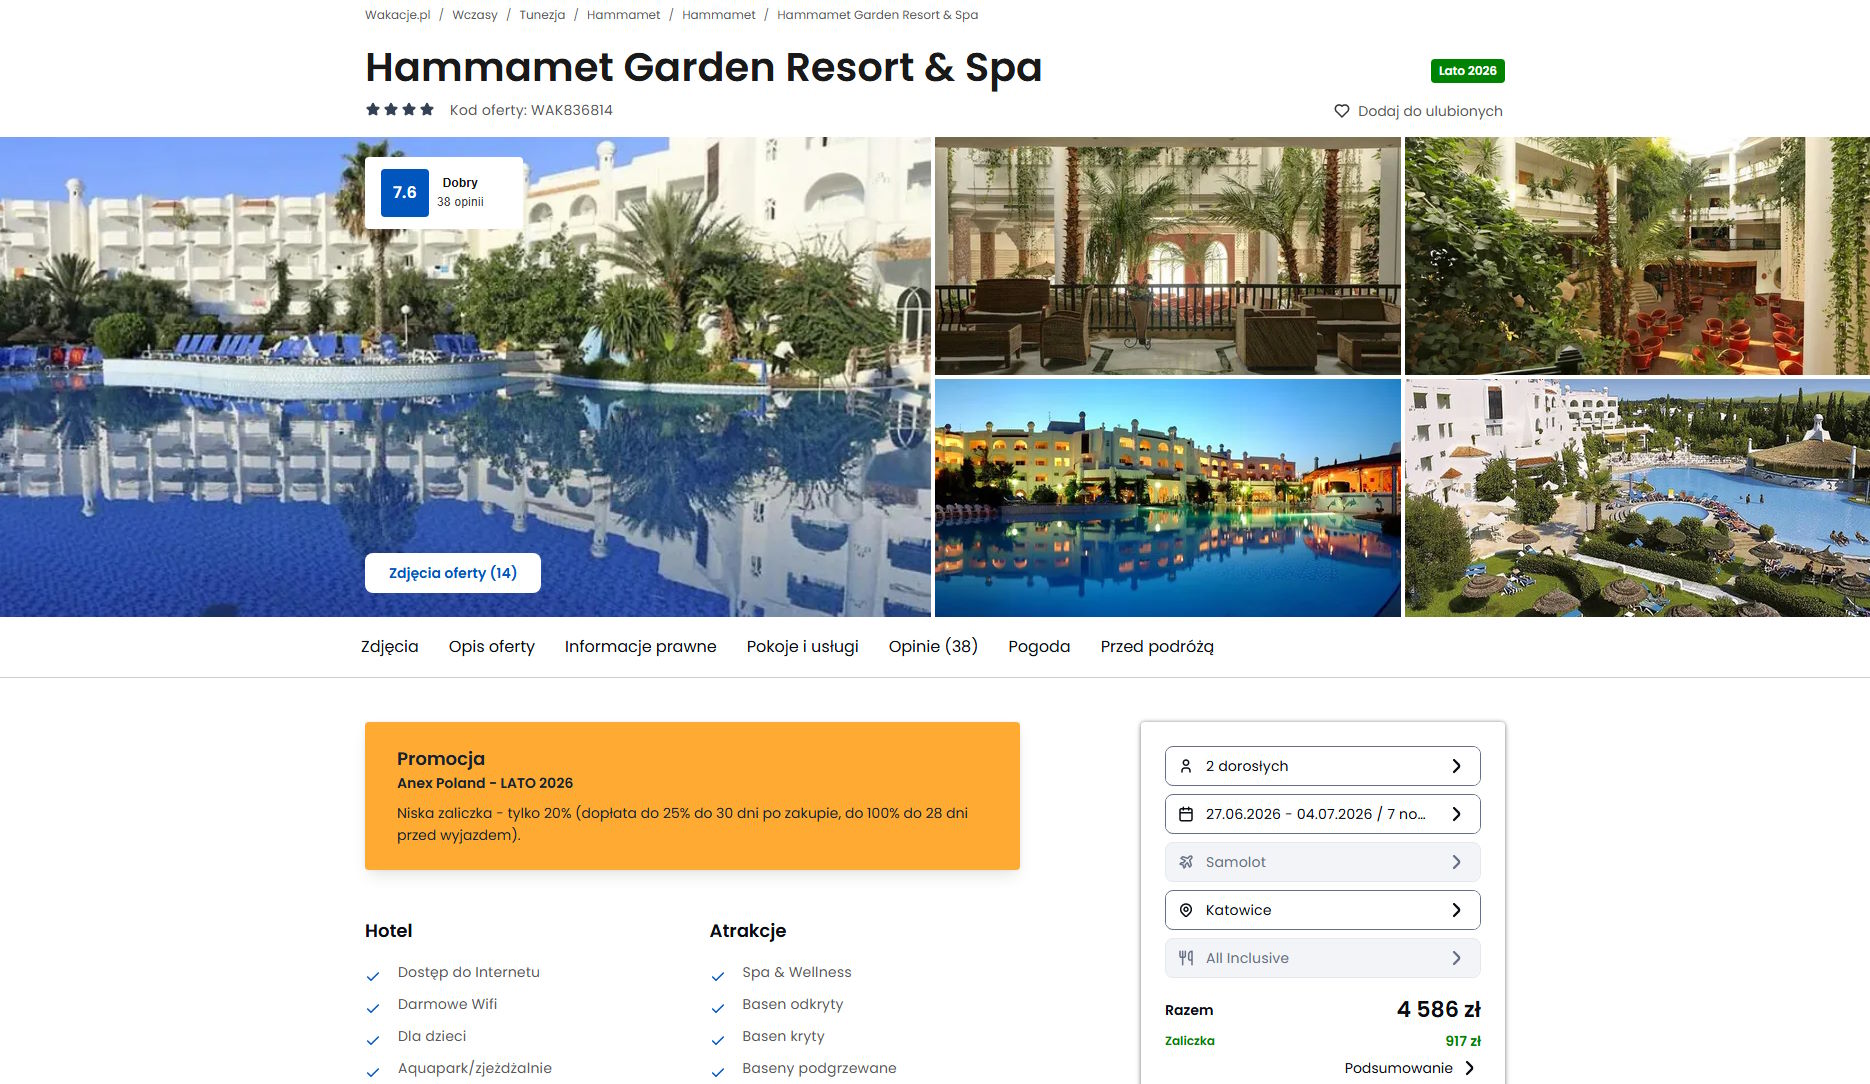
Task: Click the location pin icon next to Katowice
Action: coord(1186,910)
